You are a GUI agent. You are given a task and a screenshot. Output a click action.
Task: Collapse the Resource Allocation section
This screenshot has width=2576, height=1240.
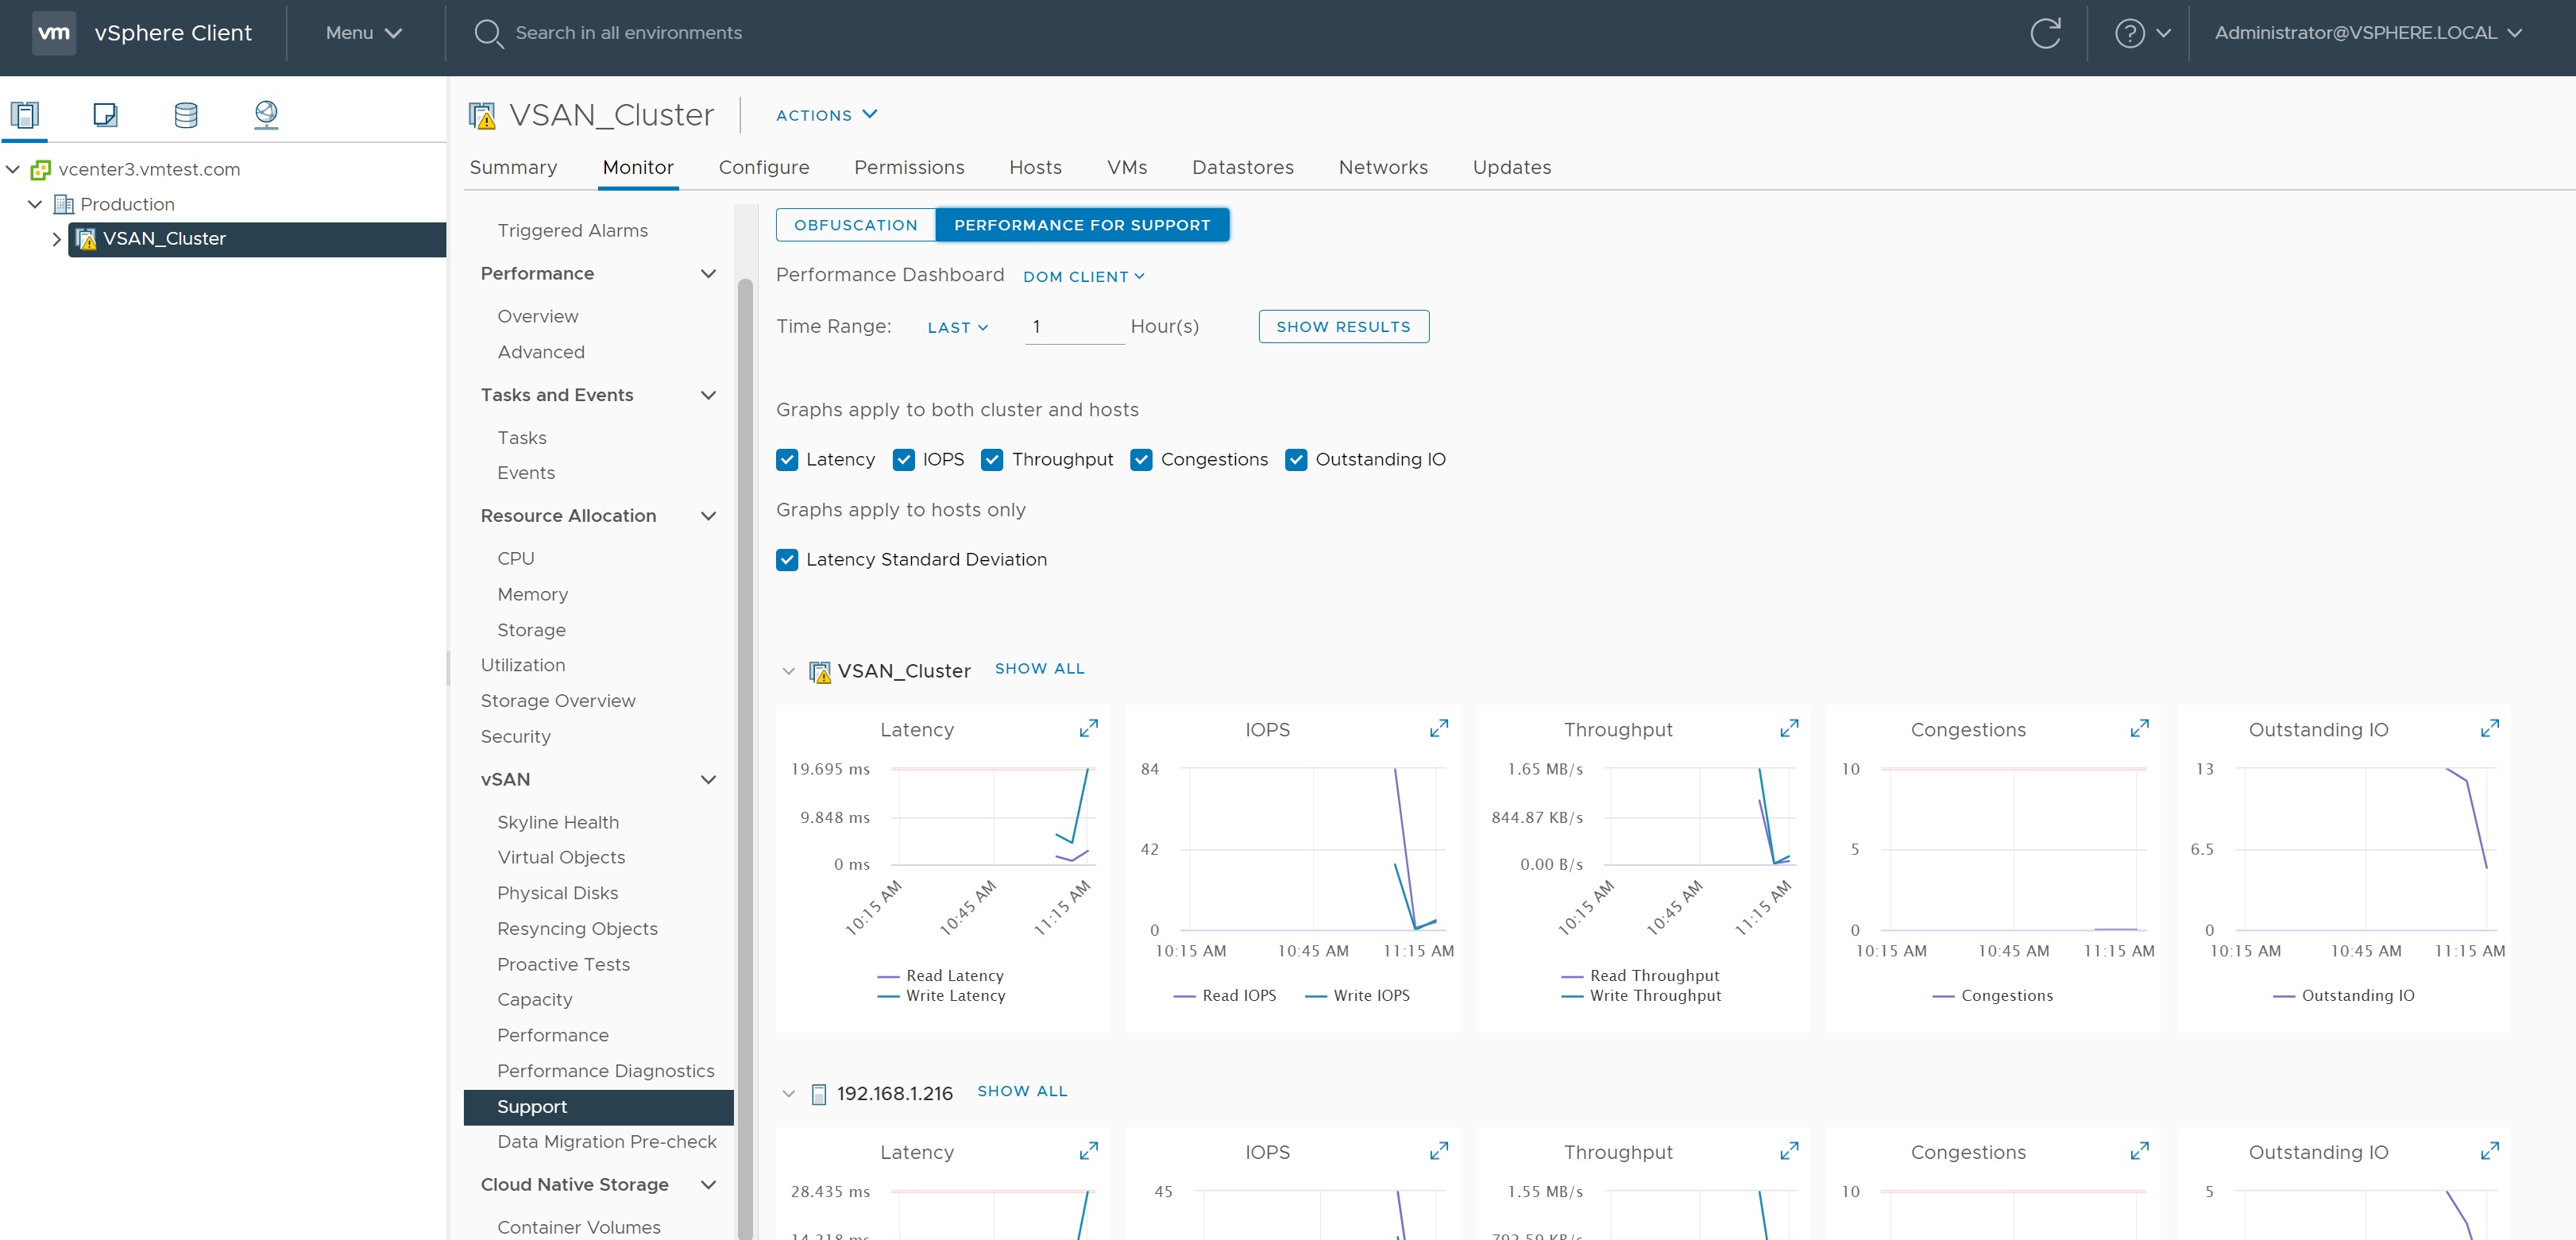coord(708,516)
